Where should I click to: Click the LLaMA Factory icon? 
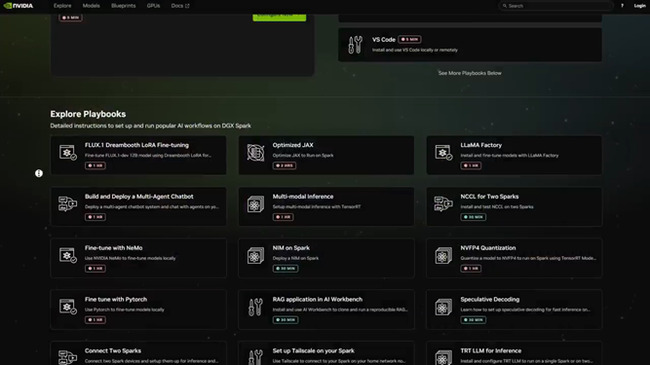pos(443,152)
